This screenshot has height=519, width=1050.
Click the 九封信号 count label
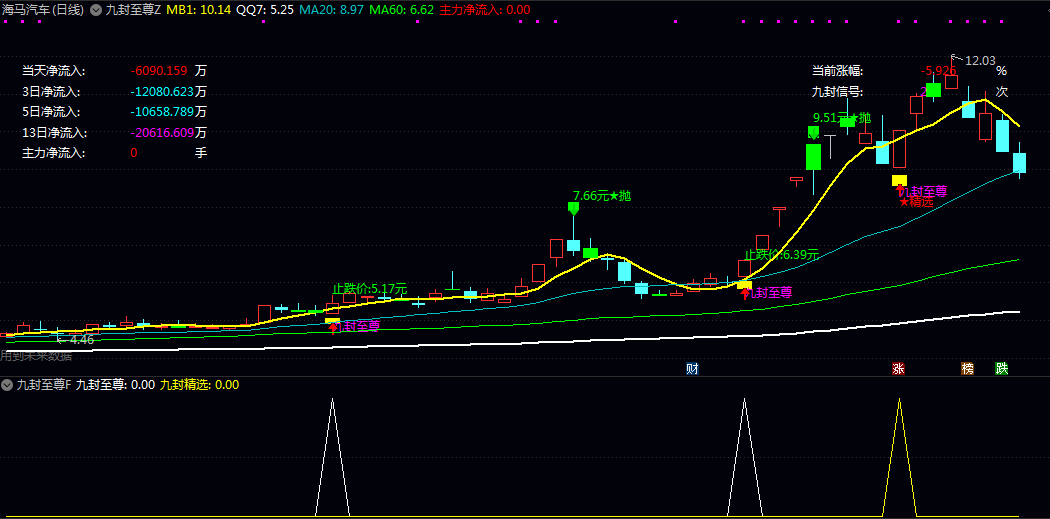pos(837,92)
